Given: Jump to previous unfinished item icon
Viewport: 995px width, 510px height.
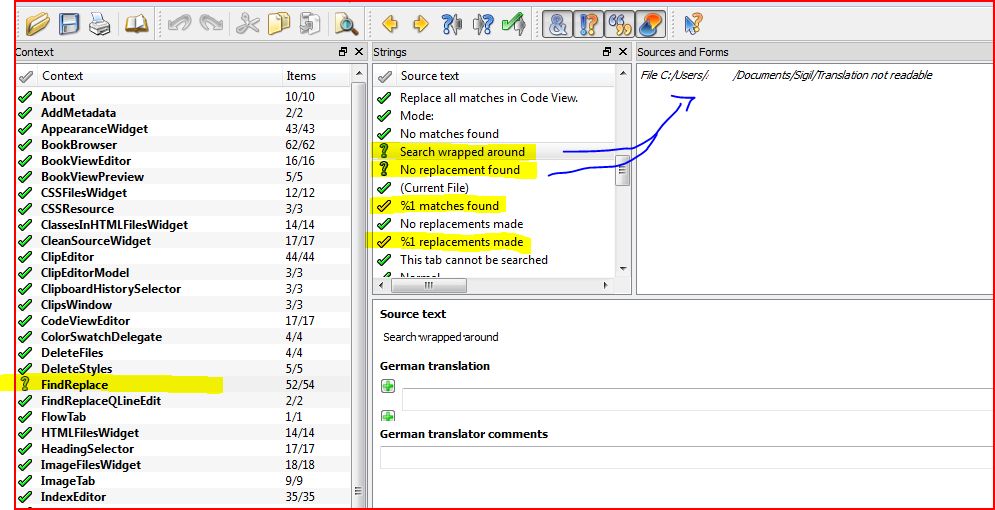Looking at the screenshot, I should (x=451, y=25).
